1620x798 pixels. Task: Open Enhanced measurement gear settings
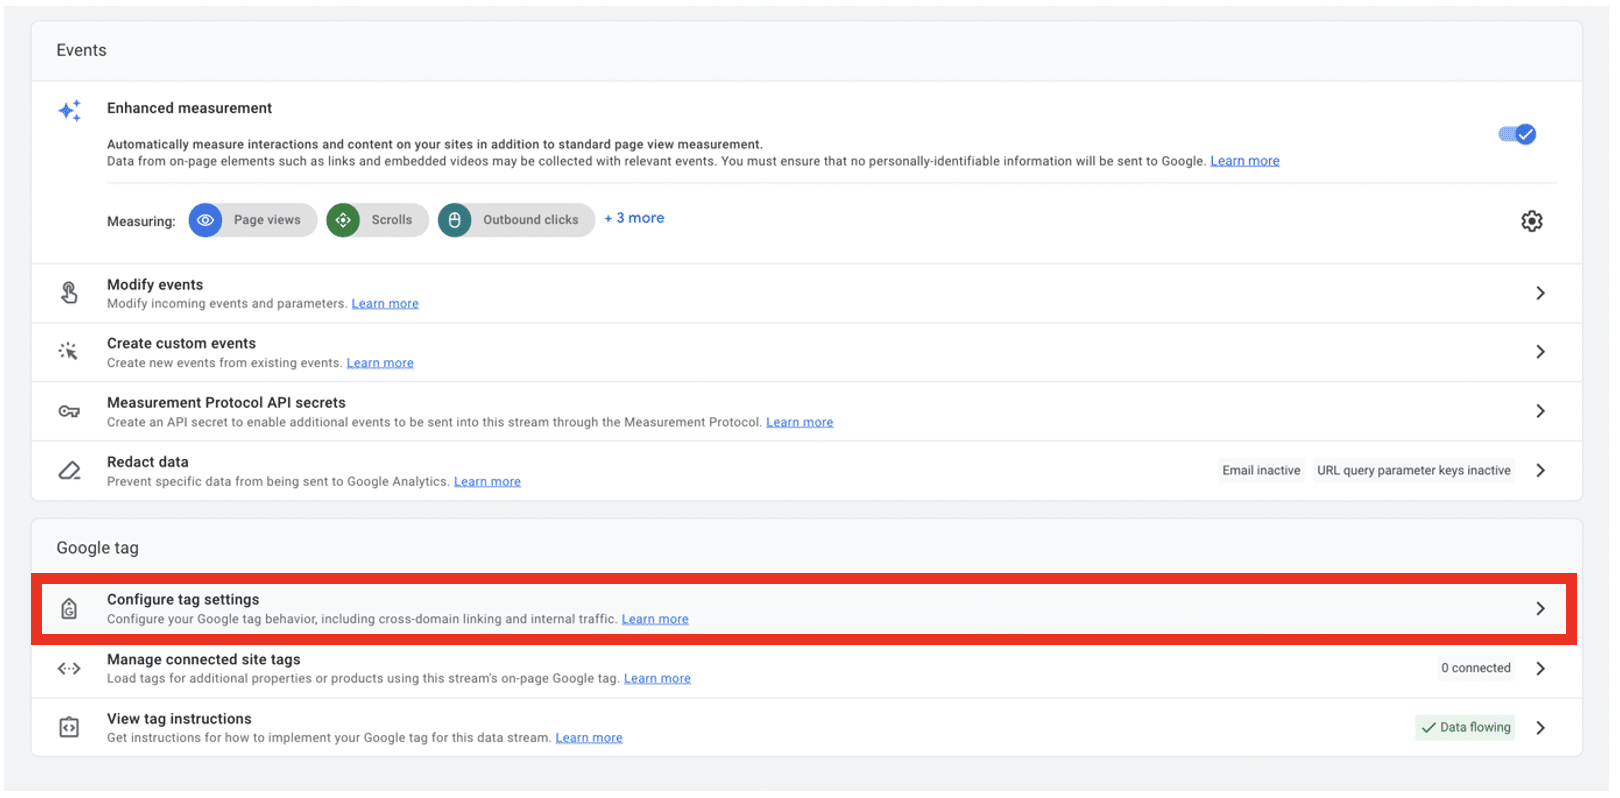(1531, 221)
